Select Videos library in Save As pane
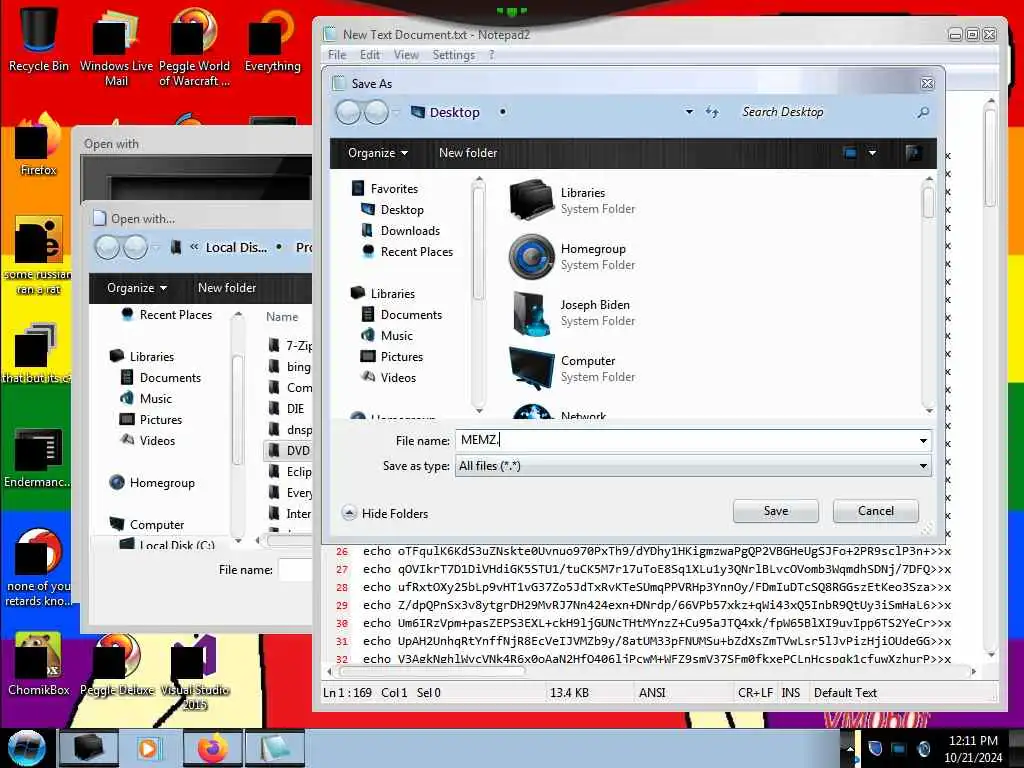Screen dimensions: 1024x768 [389, 377]
